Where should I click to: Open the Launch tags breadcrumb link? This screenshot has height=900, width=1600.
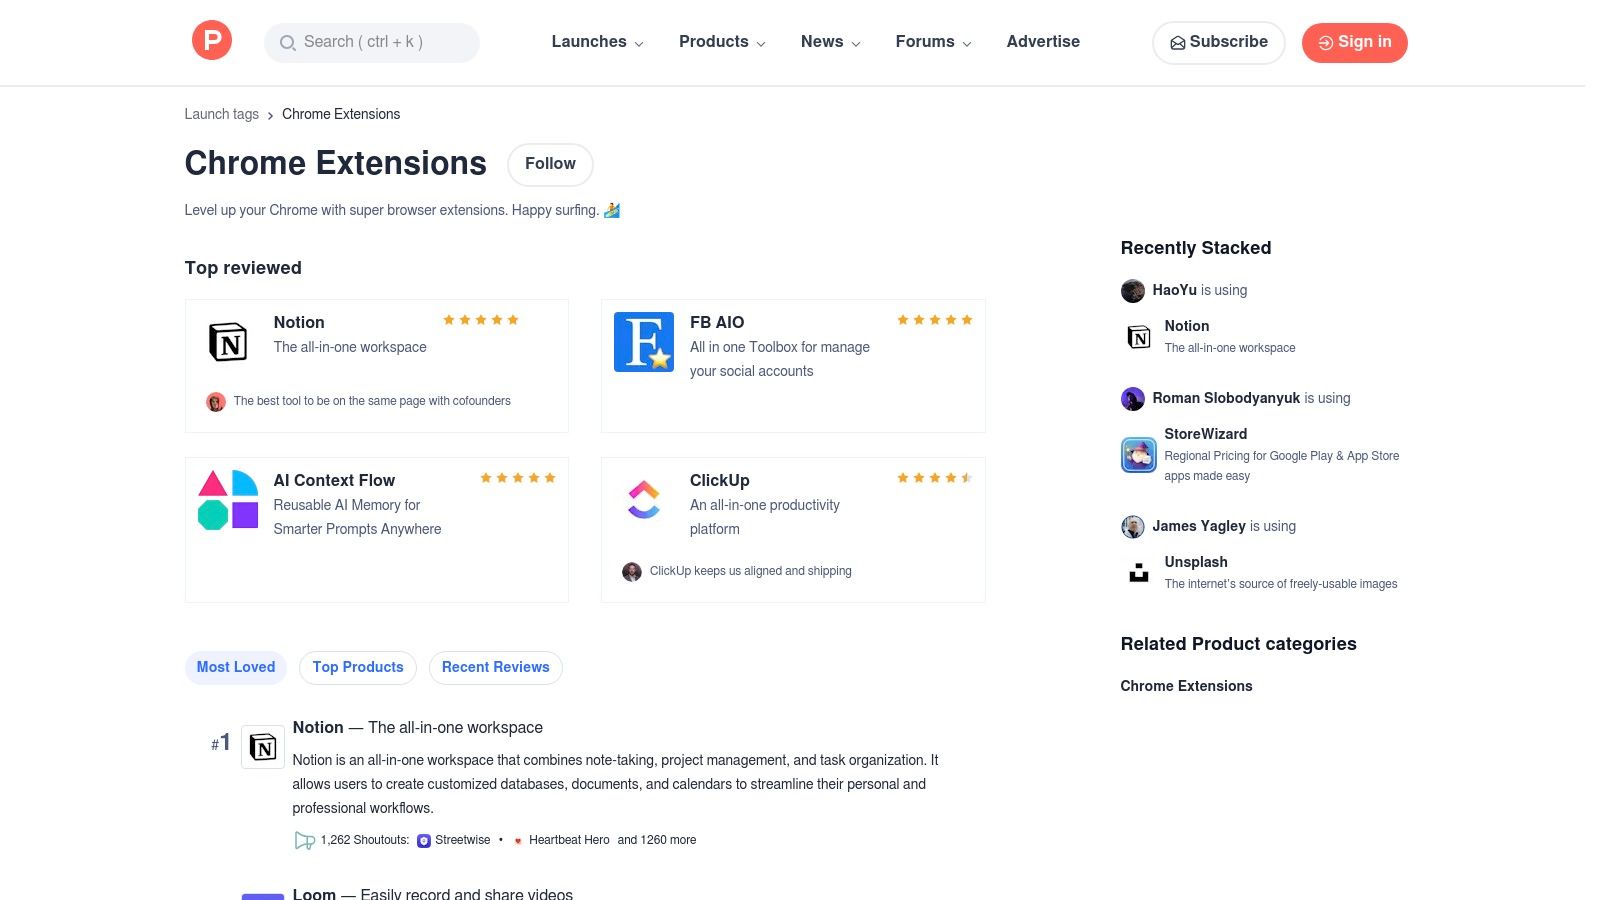pos(221,114)
